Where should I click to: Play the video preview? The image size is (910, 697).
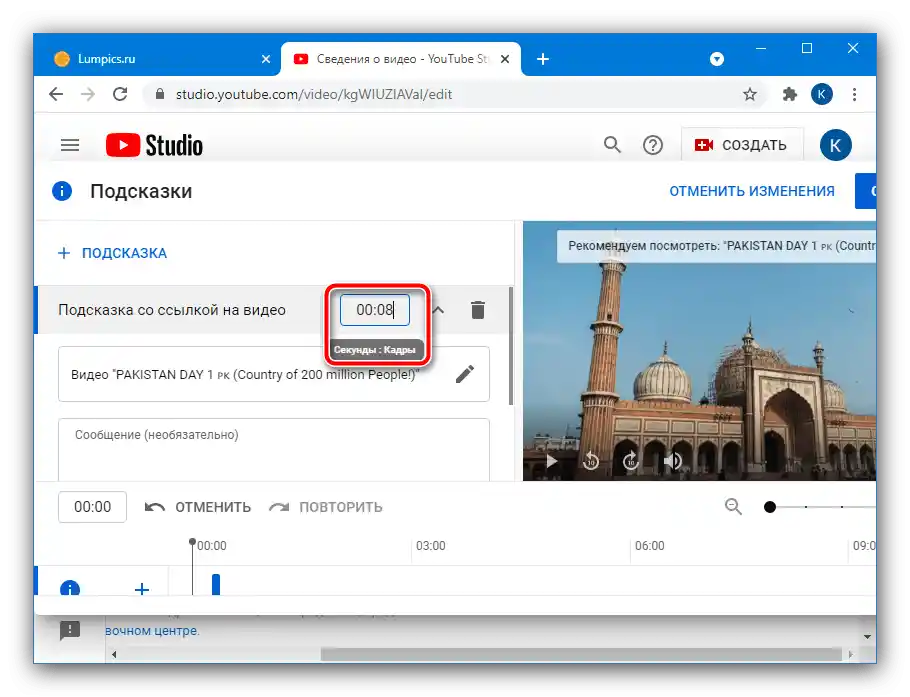click(x=551, y=461)
